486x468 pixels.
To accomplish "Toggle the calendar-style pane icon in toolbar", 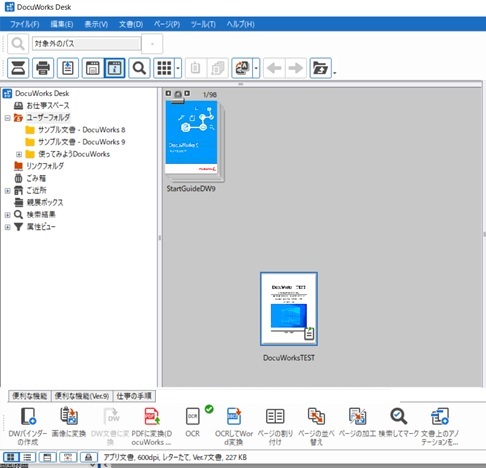I will pos(93,68).
